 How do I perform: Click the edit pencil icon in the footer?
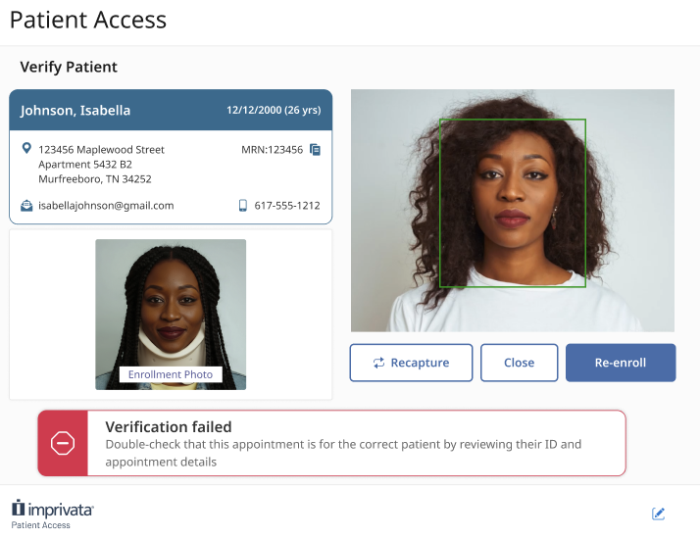pyautogui.click(x=658, y=514)
